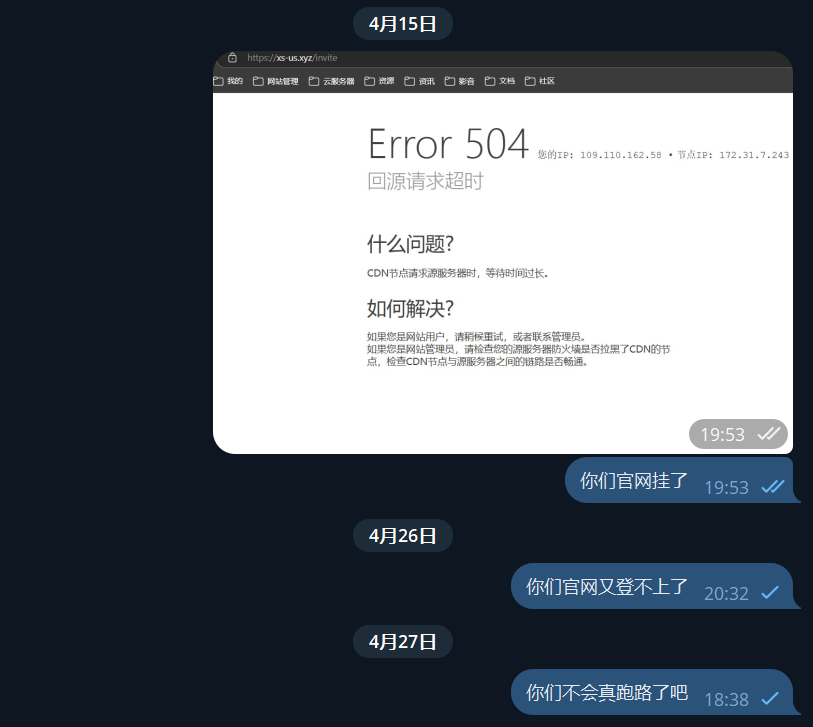Screen dimensions: 813x727
Task: Click the gray double checkmark on the image timestamp
Action: tap(766, 434)
